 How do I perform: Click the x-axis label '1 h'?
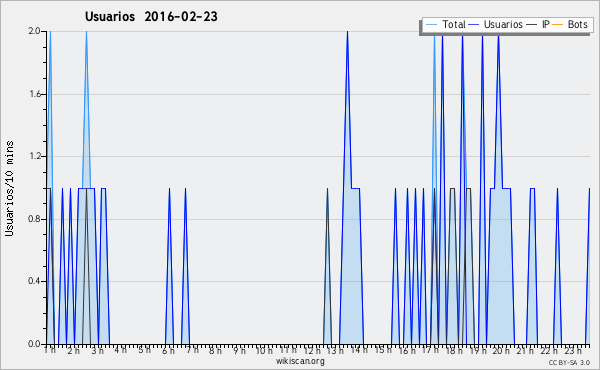pyautogui.click(x=50, y=350)
